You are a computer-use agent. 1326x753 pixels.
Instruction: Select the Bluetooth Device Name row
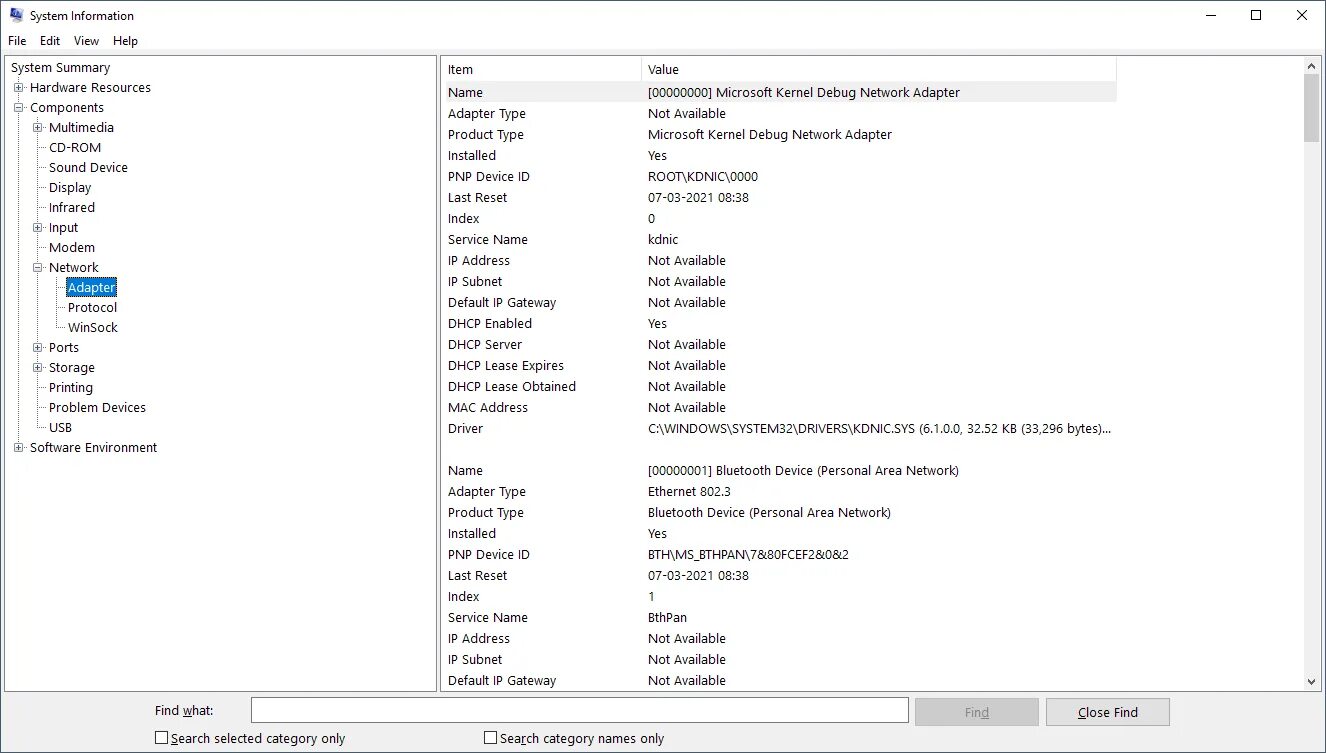[x=779, y=471]
